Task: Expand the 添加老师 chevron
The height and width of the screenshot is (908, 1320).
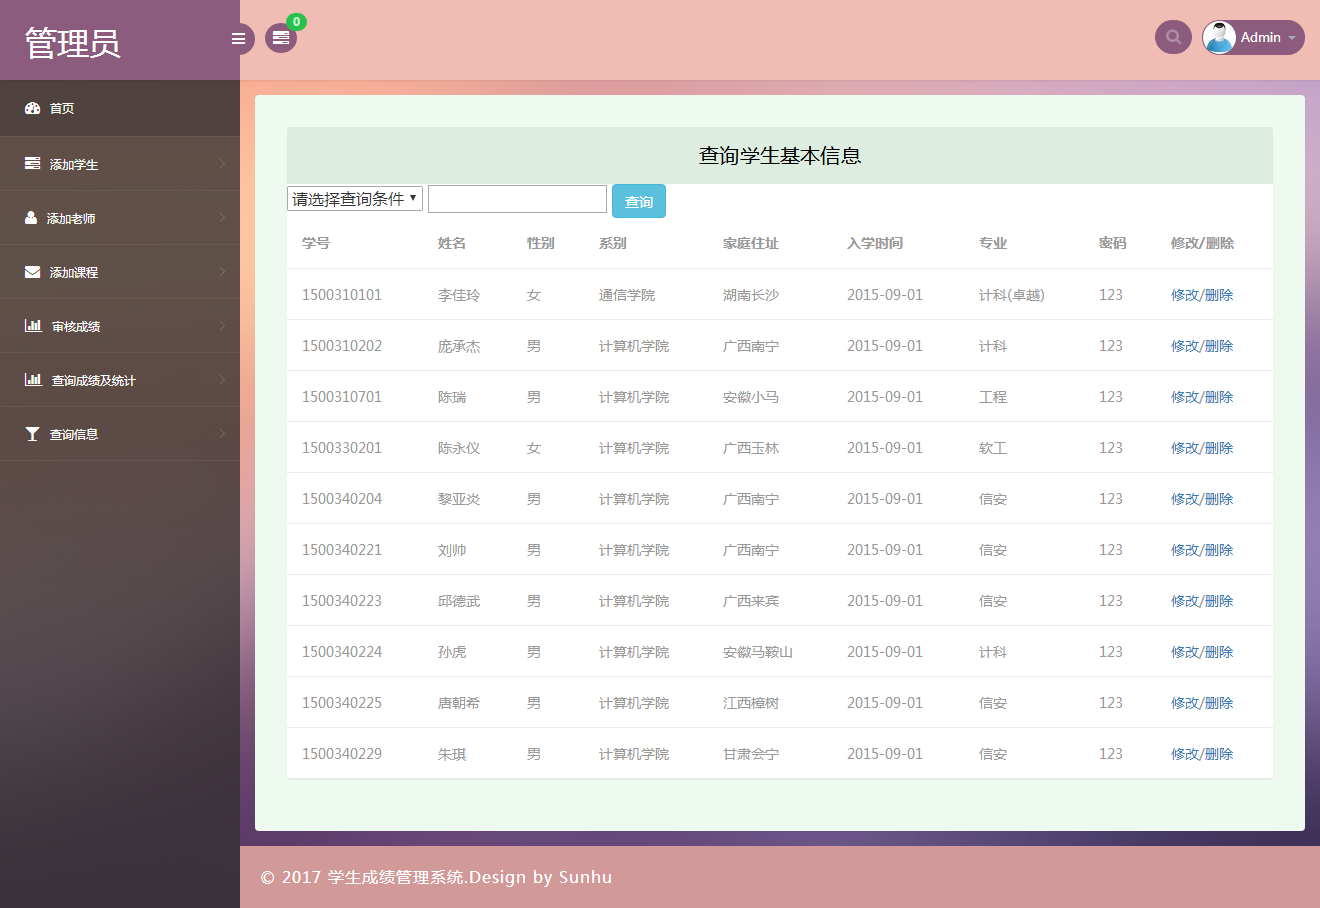Action: pos(222,218)
